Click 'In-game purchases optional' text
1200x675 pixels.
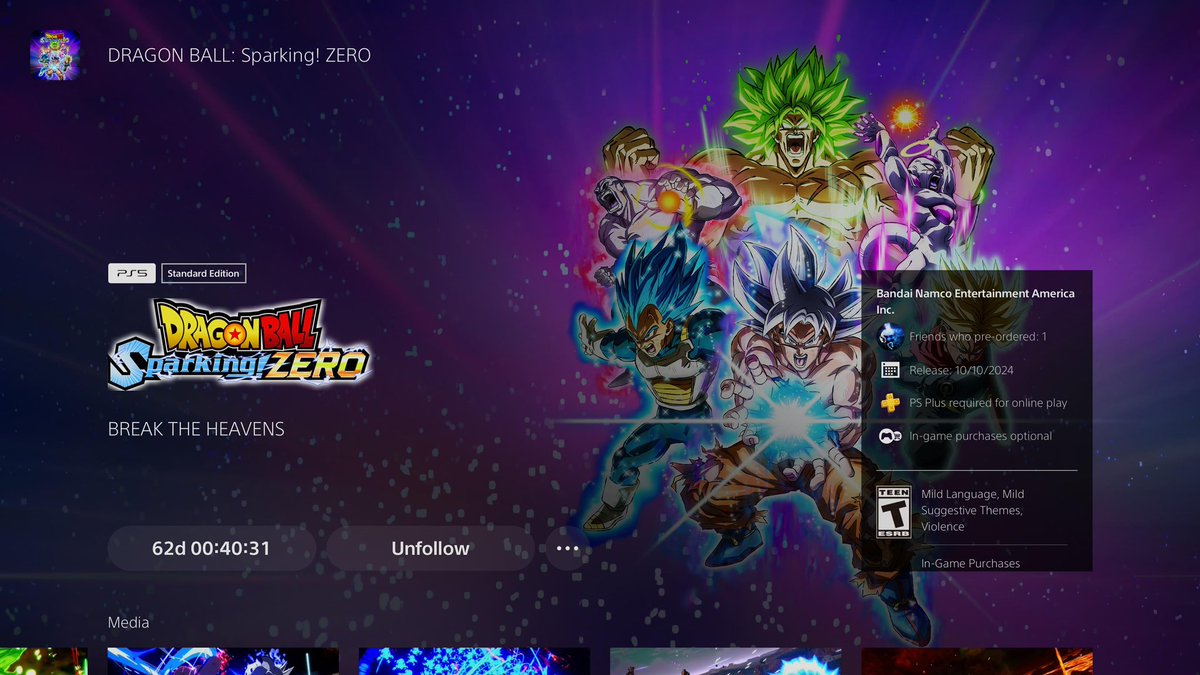980,436
